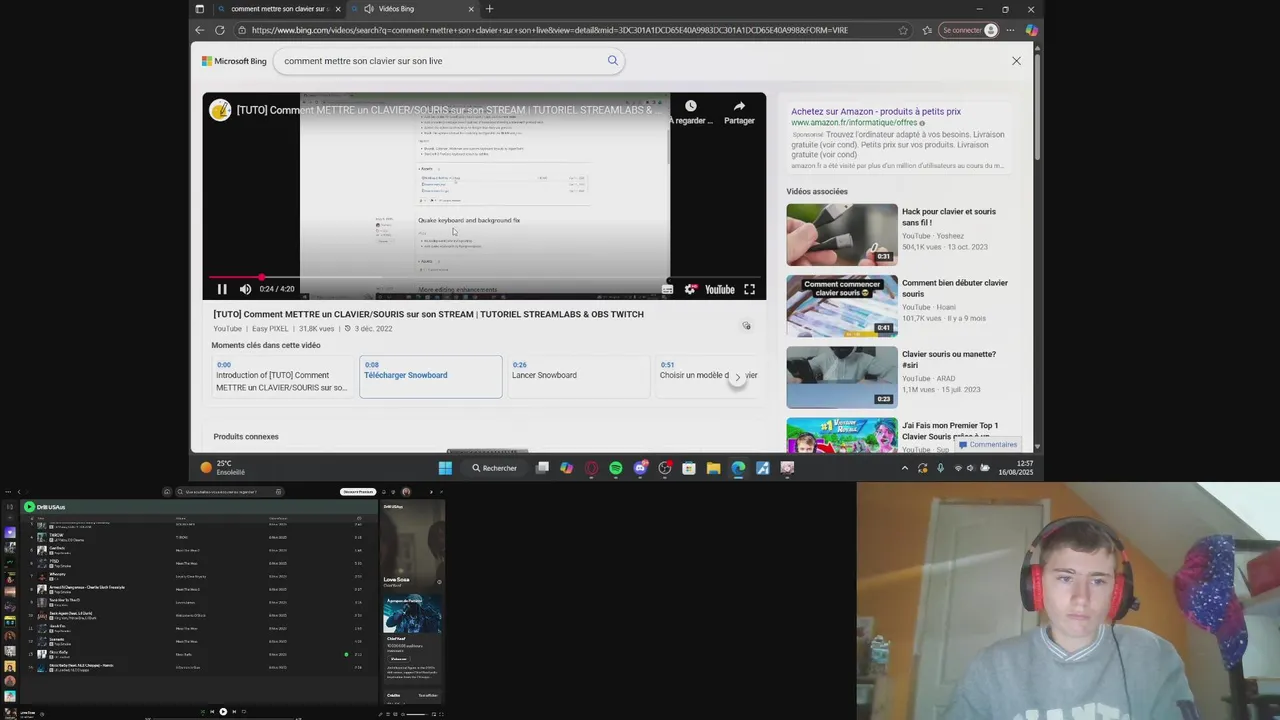The image size is (1280, 720).
Task: Open Discord from the taskbar
Action: (x=640, y=468)
